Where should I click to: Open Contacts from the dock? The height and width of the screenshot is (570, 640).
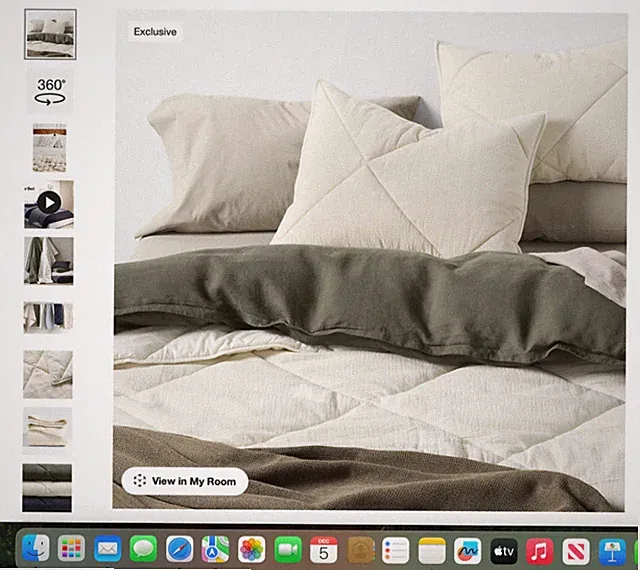[x=360, y=550]
